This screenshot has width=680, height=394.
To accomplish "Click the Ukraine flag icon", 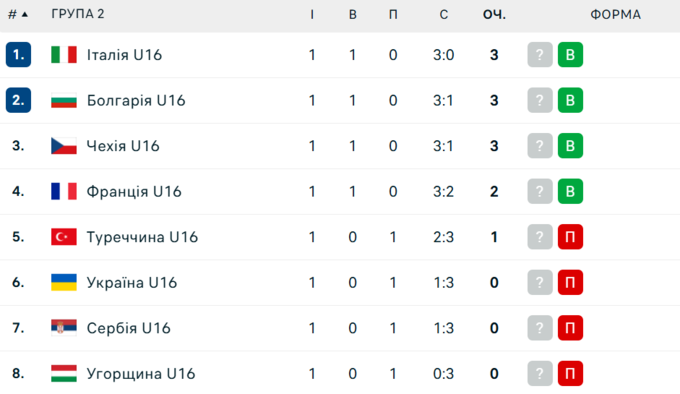I will (64, 282).
